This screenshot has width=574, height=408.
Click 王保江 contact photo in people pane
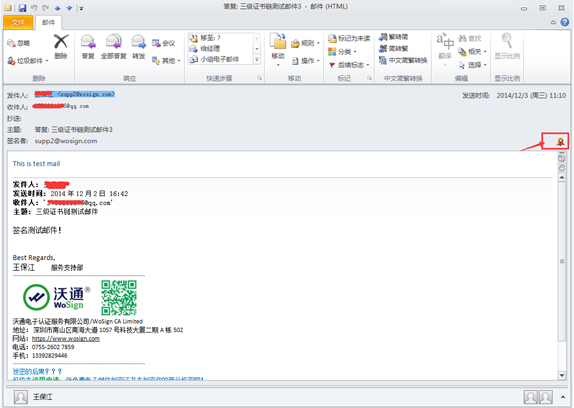21,397
